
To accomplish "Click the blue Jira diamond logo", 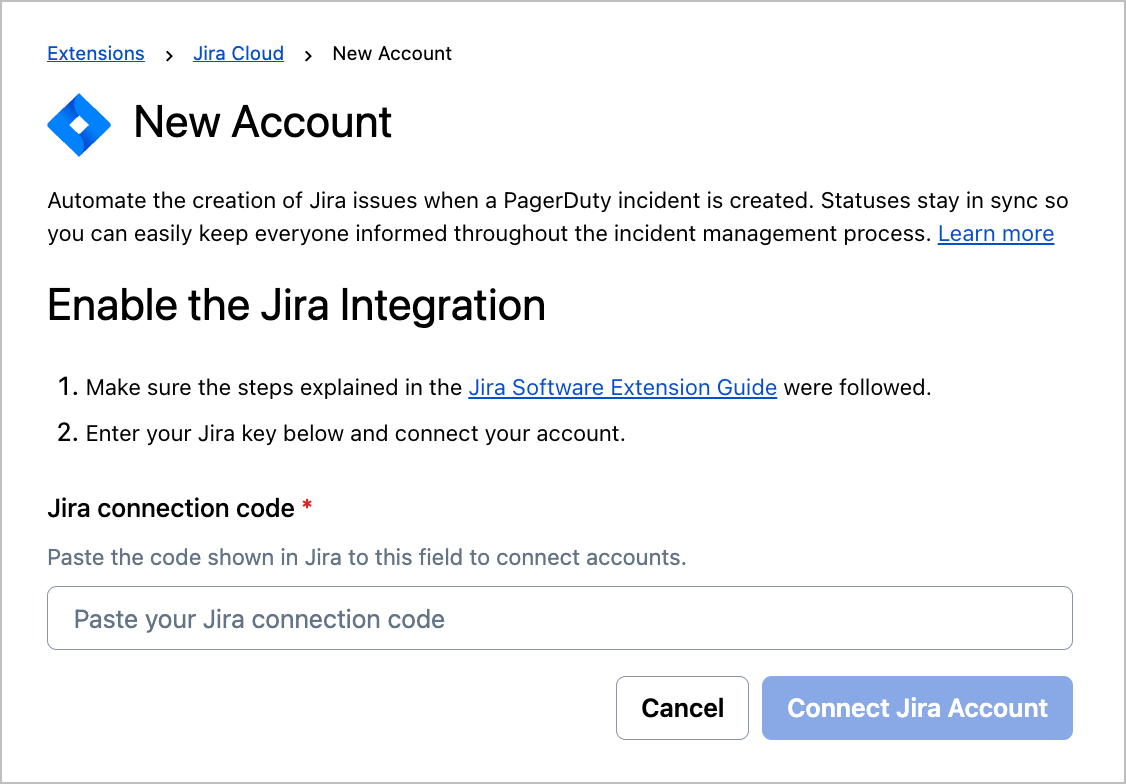I will [x=79, y=123].
